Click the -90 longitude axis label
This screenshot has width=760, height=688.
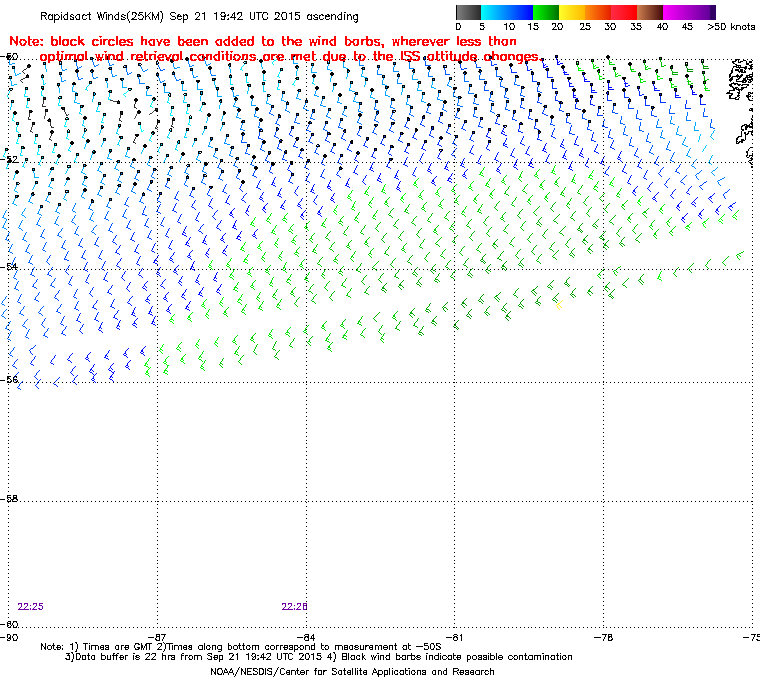(8, 637)
